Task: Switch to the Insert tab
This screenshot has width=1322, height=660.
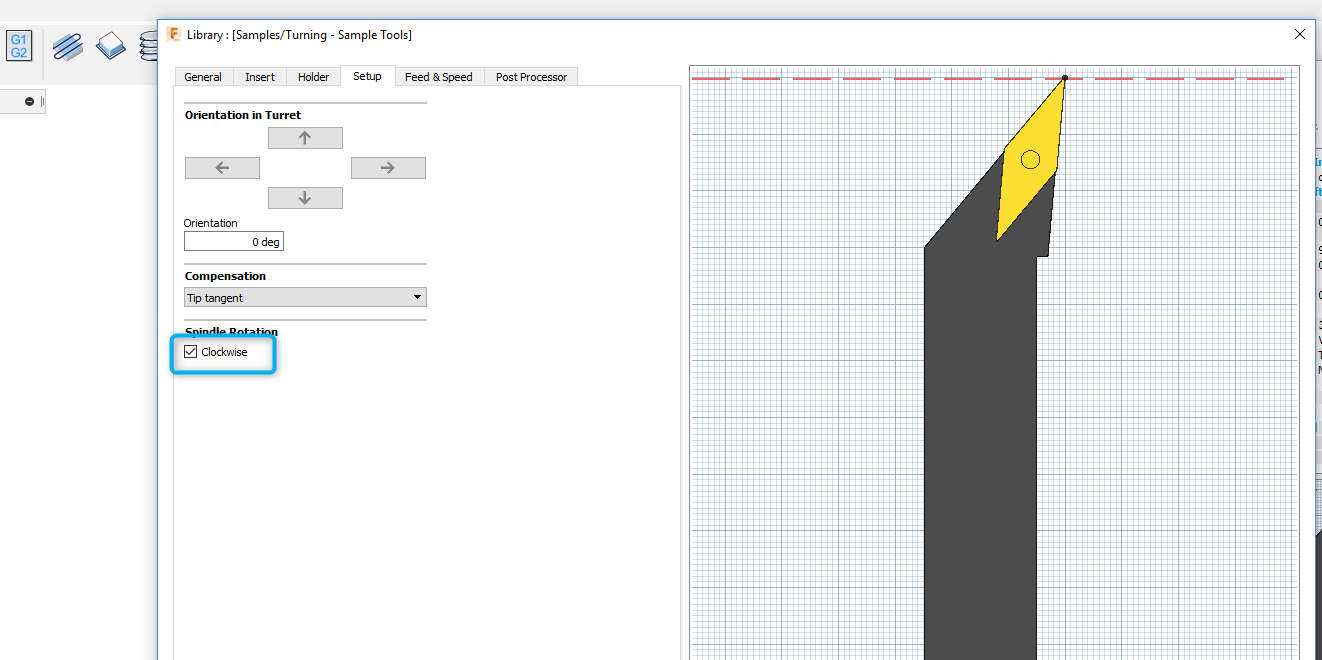Action: tap(259, 76)
